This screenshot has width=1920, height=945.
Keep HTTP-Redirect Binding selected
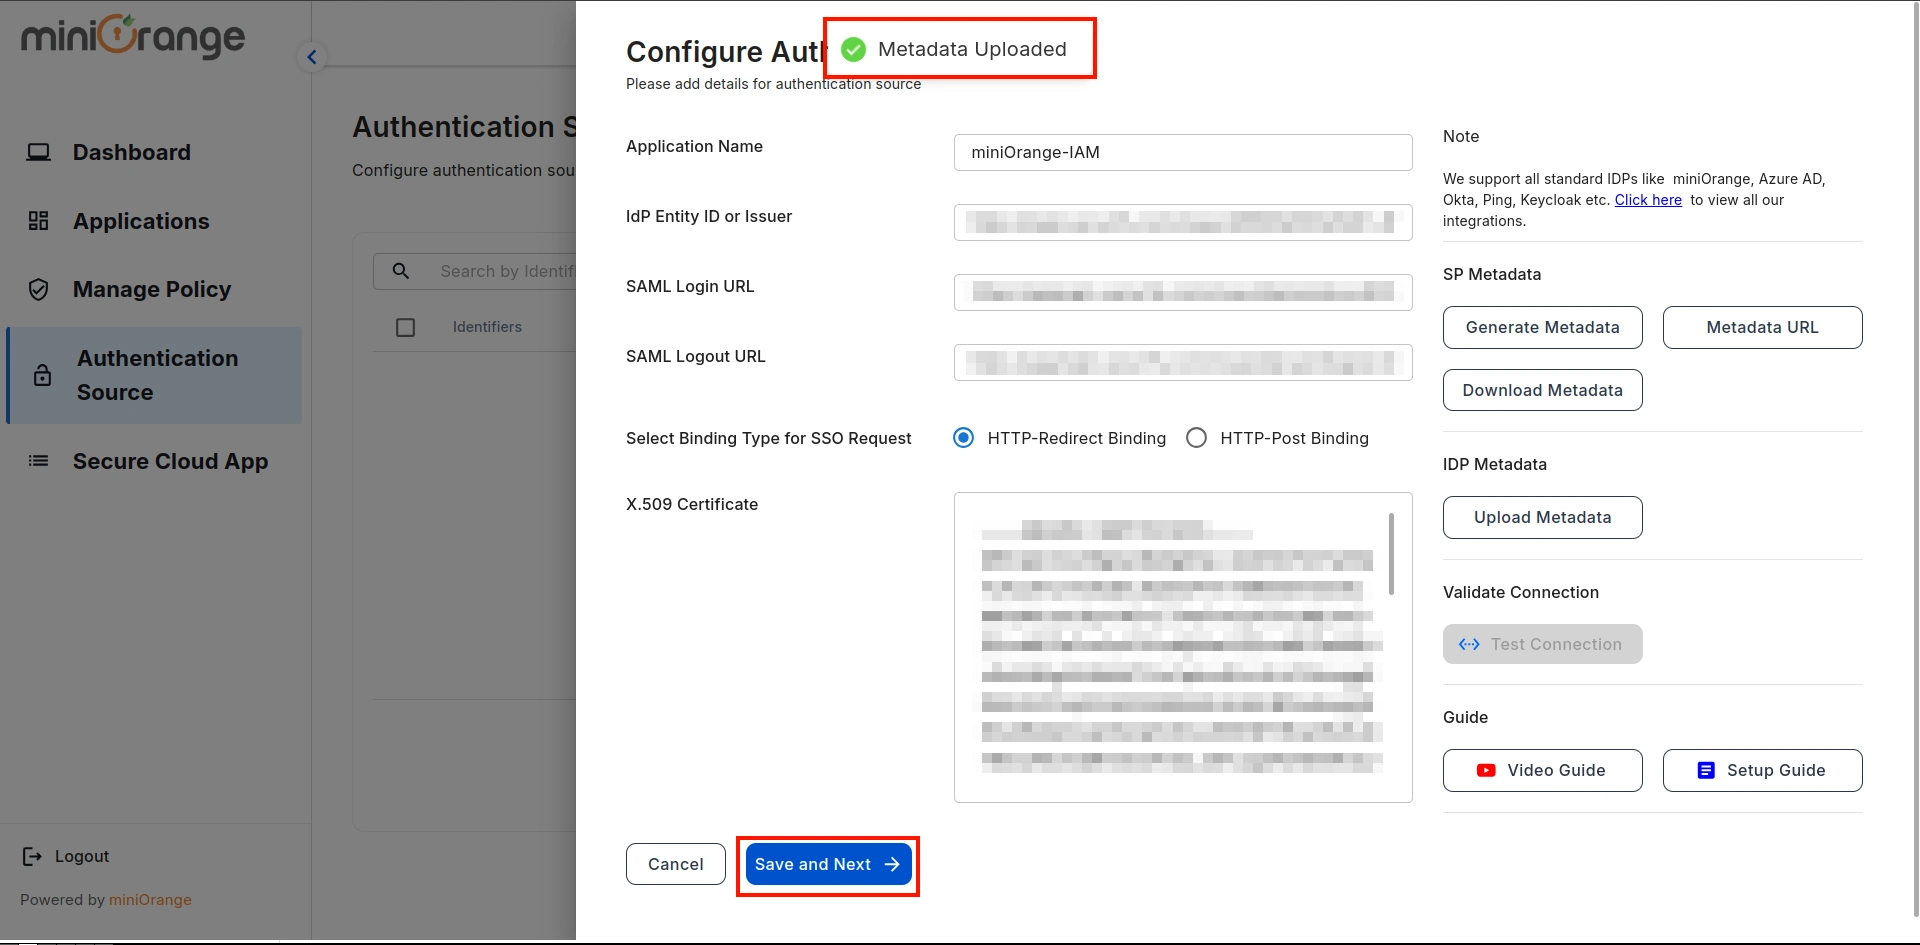pos(963,437)
